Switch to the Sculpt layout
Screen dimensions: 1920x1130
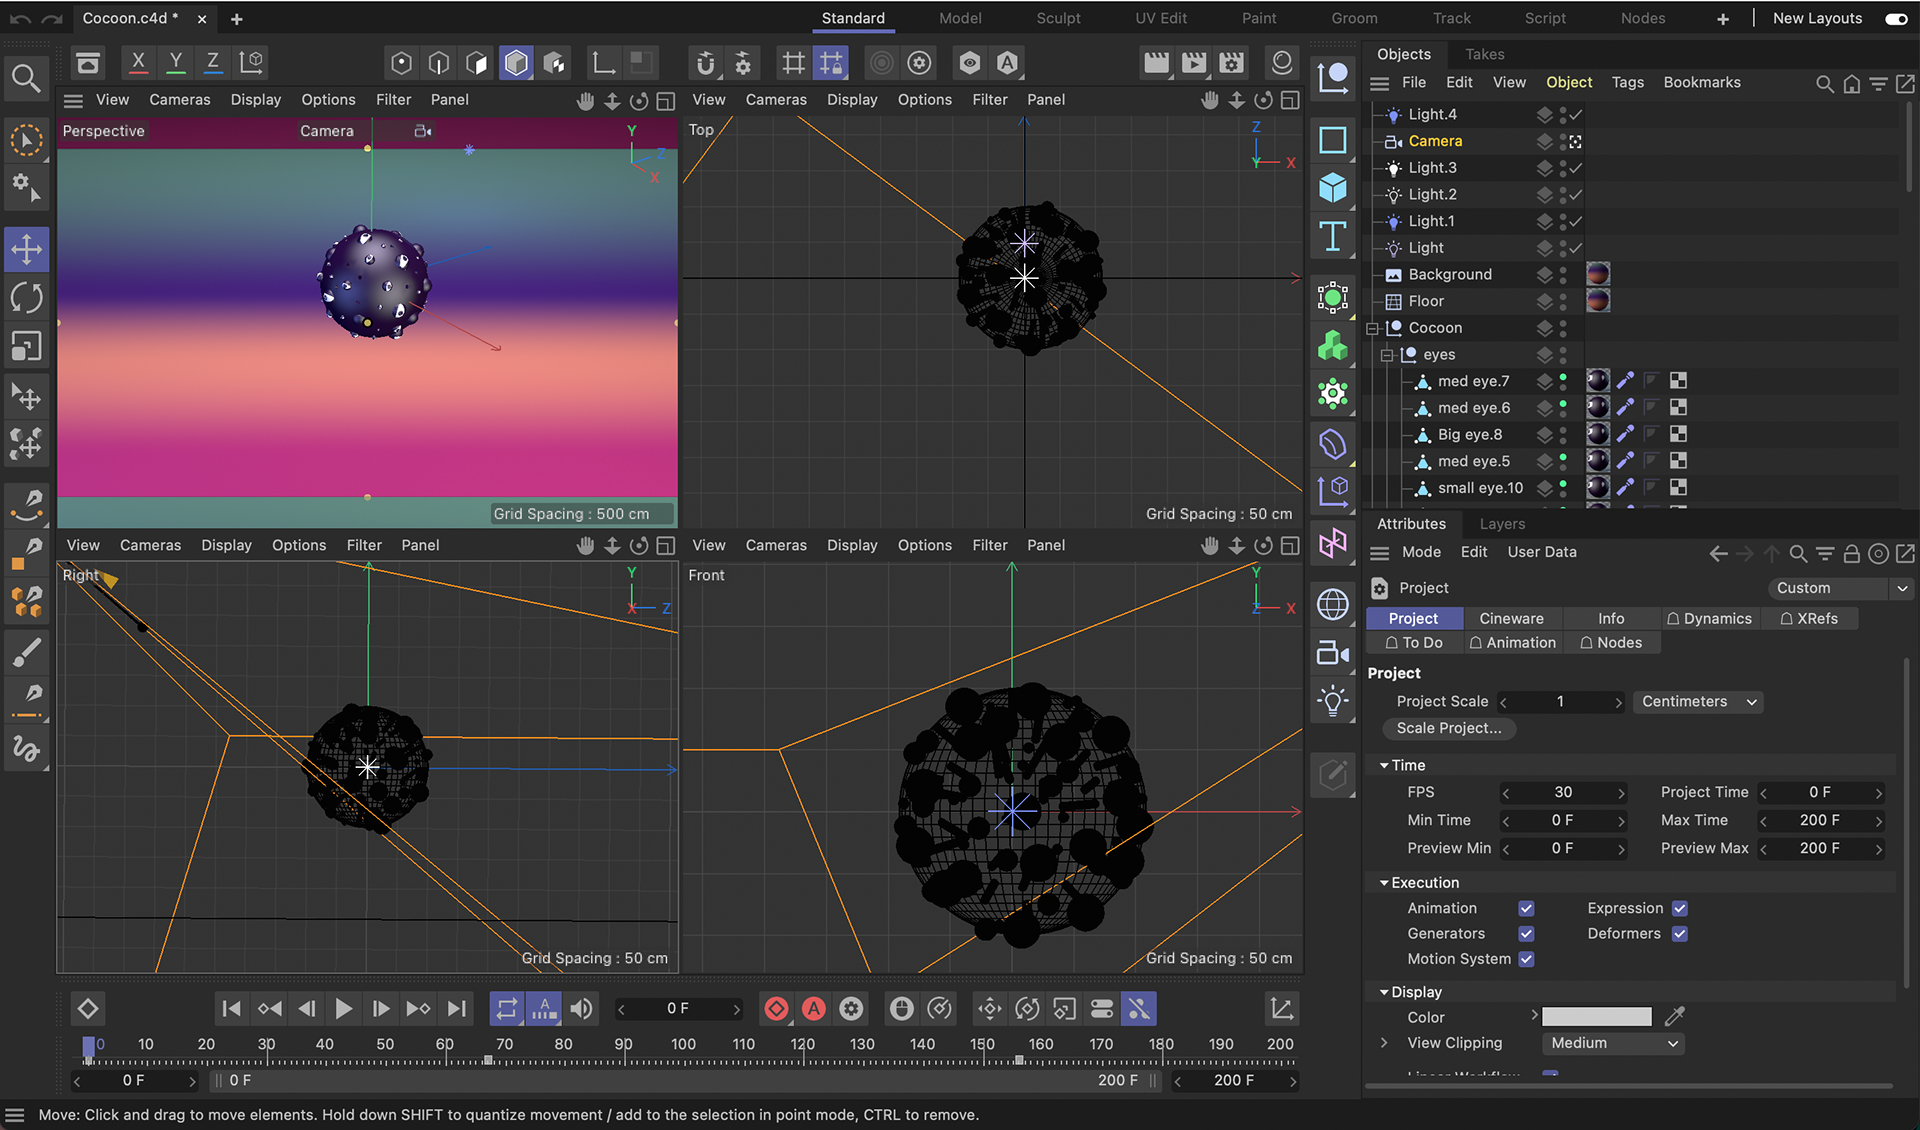point(1058,18)
